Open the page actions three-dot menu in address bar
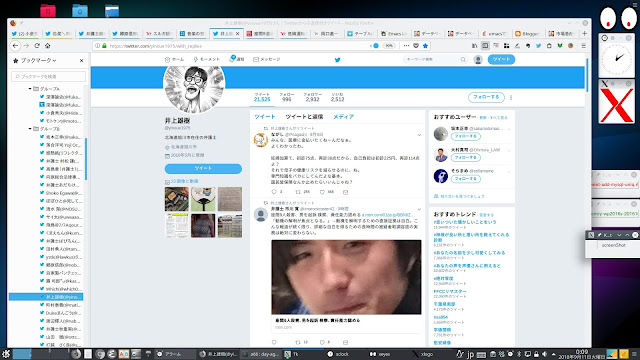Image resolution: width=640 pixels, height=360 pixels. 406,46
